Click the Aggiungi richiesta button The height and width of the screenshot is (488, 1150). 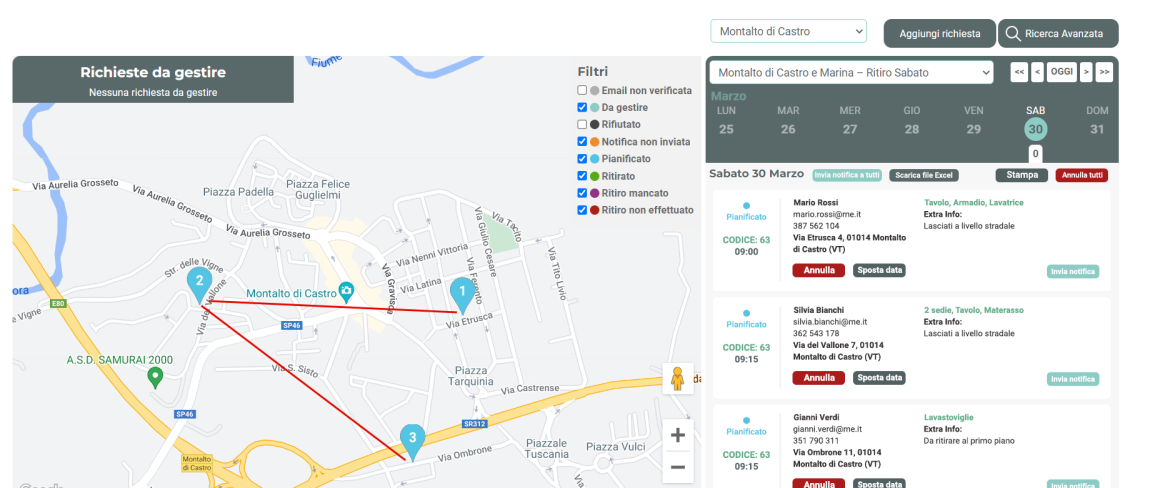tap(939, 33)
